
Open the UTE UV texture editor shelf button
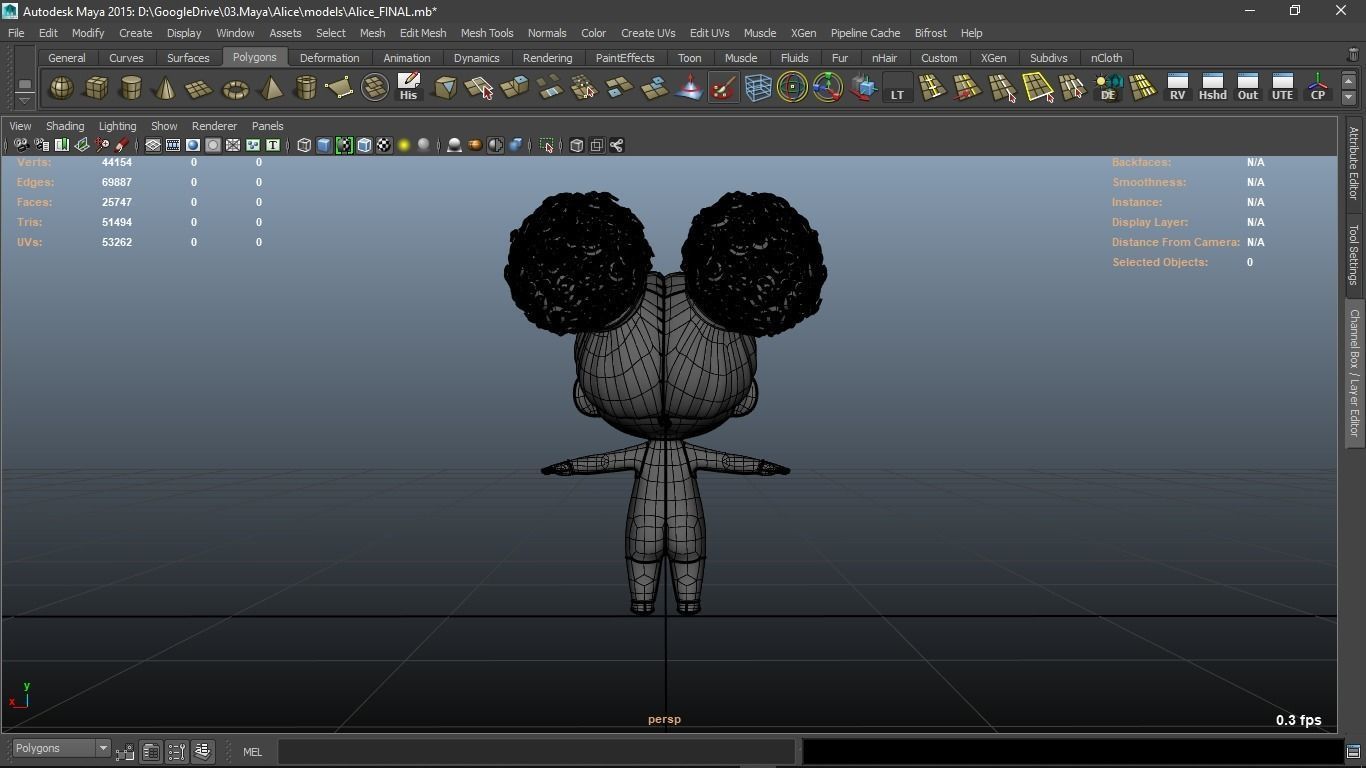click(1283, 88)
